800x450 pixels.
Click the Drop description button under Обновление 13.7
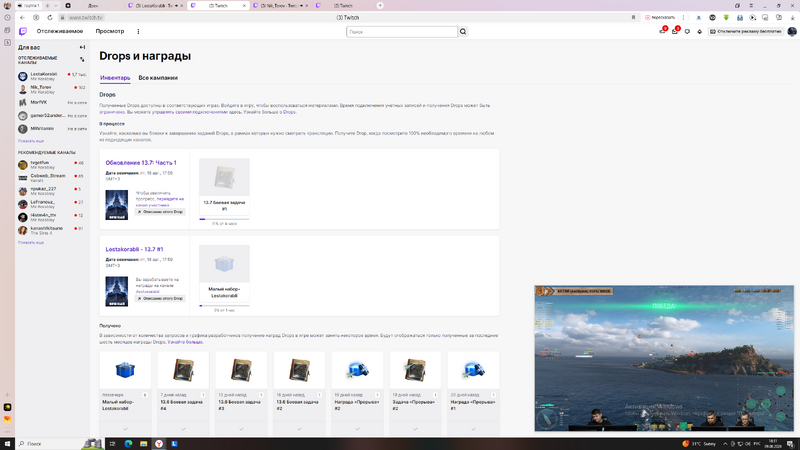(160, 212)
